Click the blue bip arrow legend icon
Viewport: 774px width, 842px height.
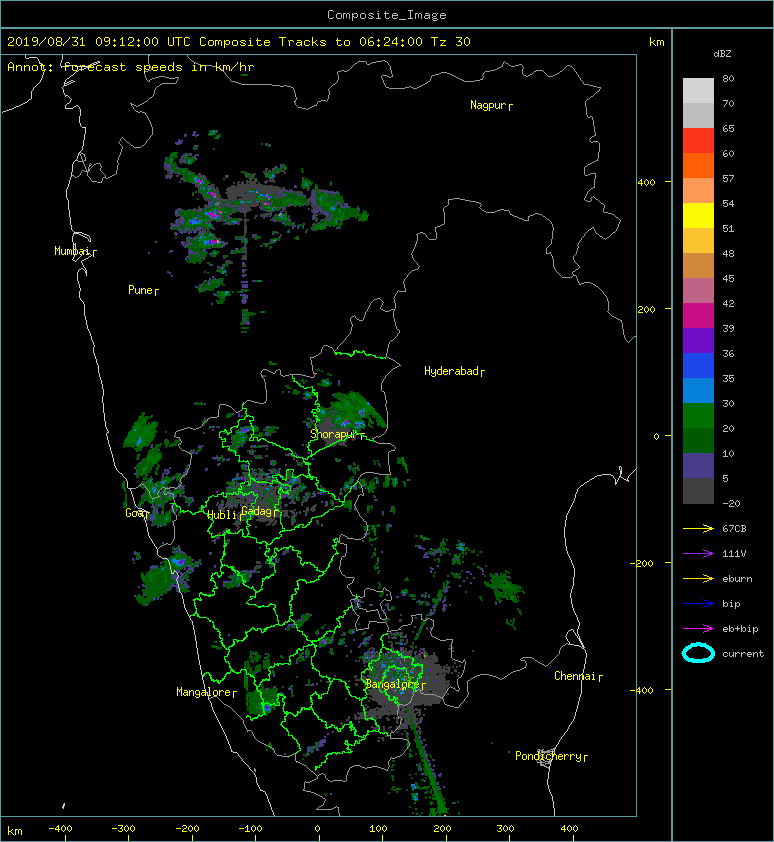698,604
